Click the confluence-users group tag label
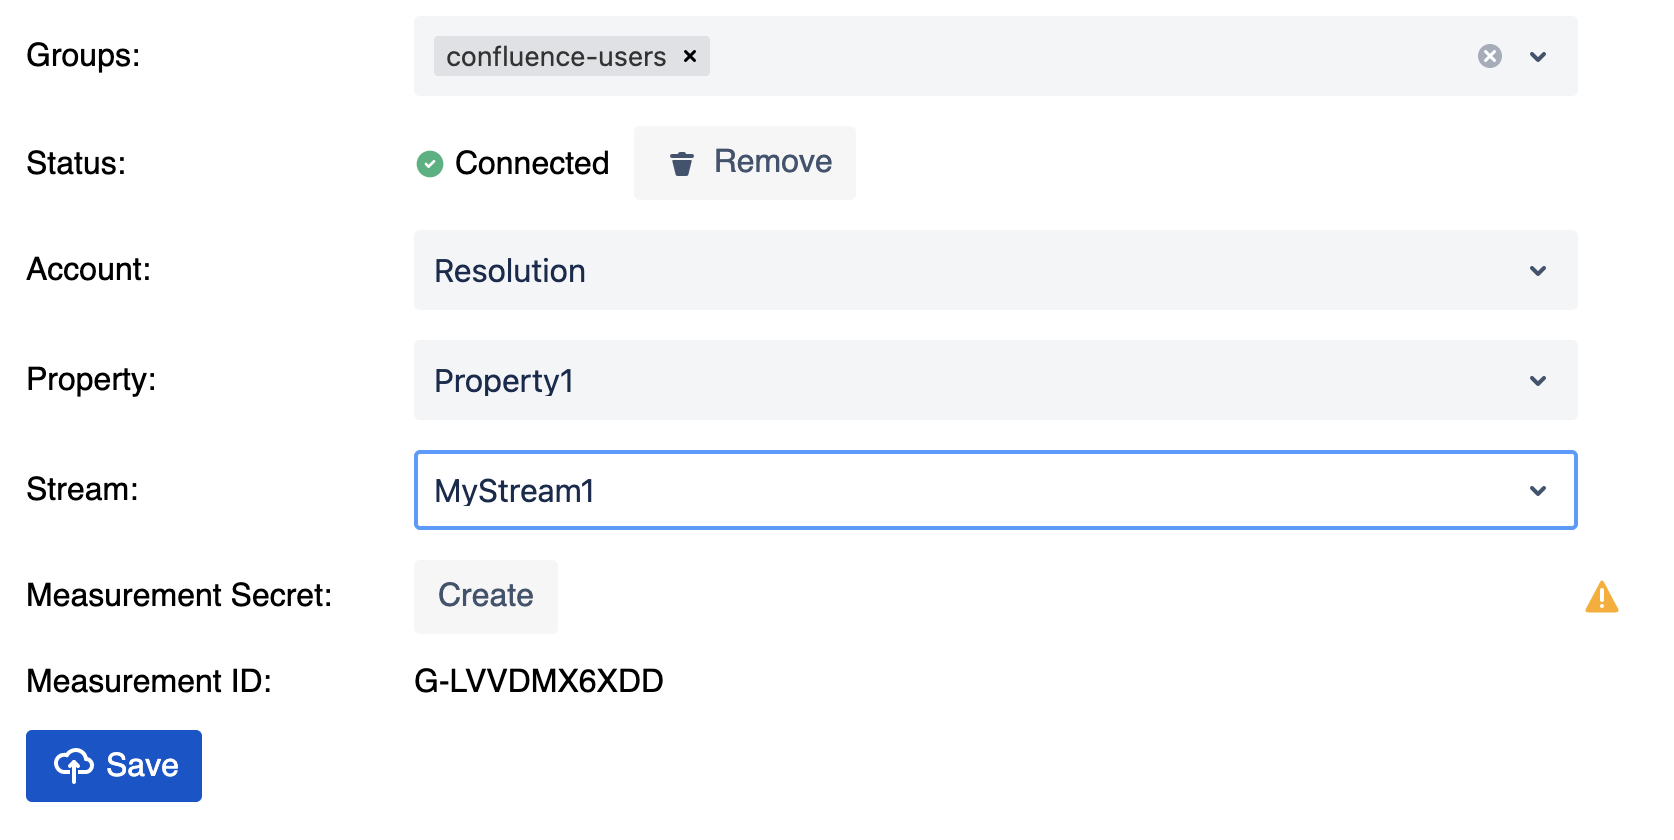Image resolution: width=1674 pixels, height=840 pixels. (556, 57)
